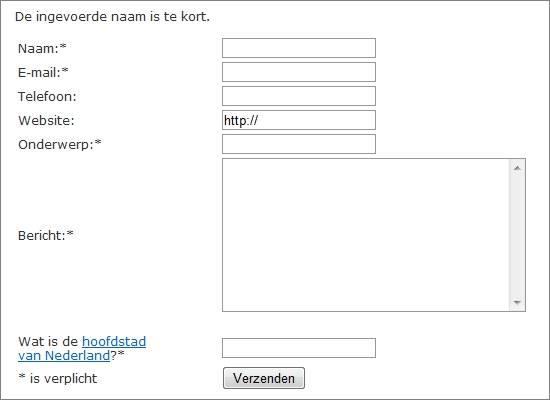
Task: Click the Telefoon: label
Action: point(47,96)
